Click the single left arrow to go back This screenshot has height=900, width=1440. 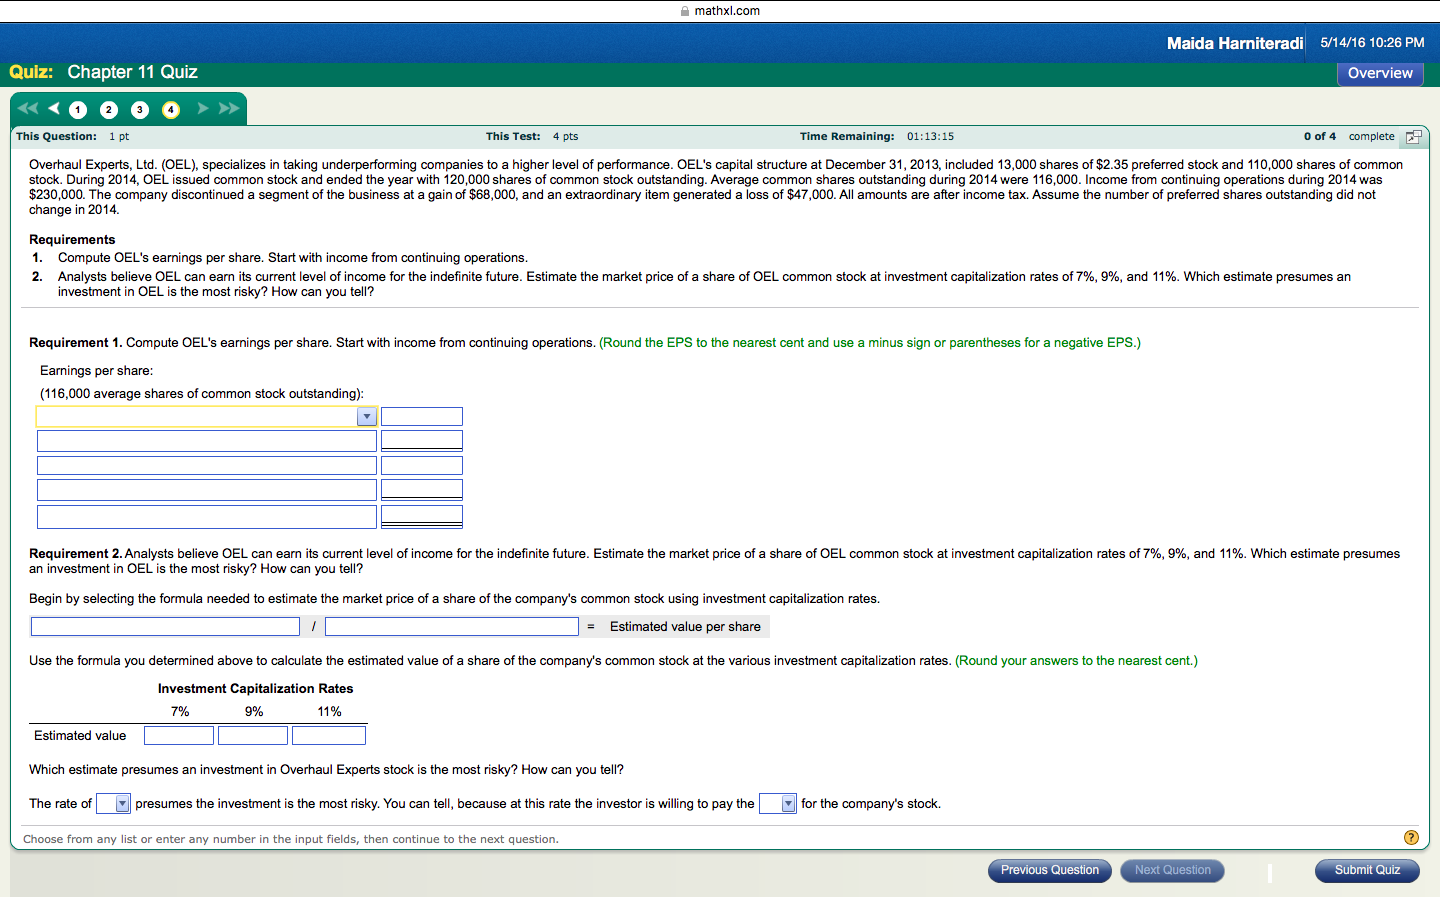coord(53,110)
